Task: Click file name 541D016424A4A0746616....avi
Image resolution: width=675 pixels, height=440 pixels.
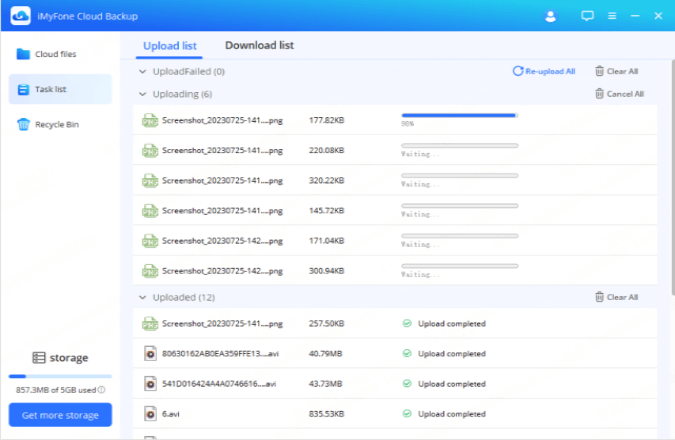Action: [x=219, y=384]
